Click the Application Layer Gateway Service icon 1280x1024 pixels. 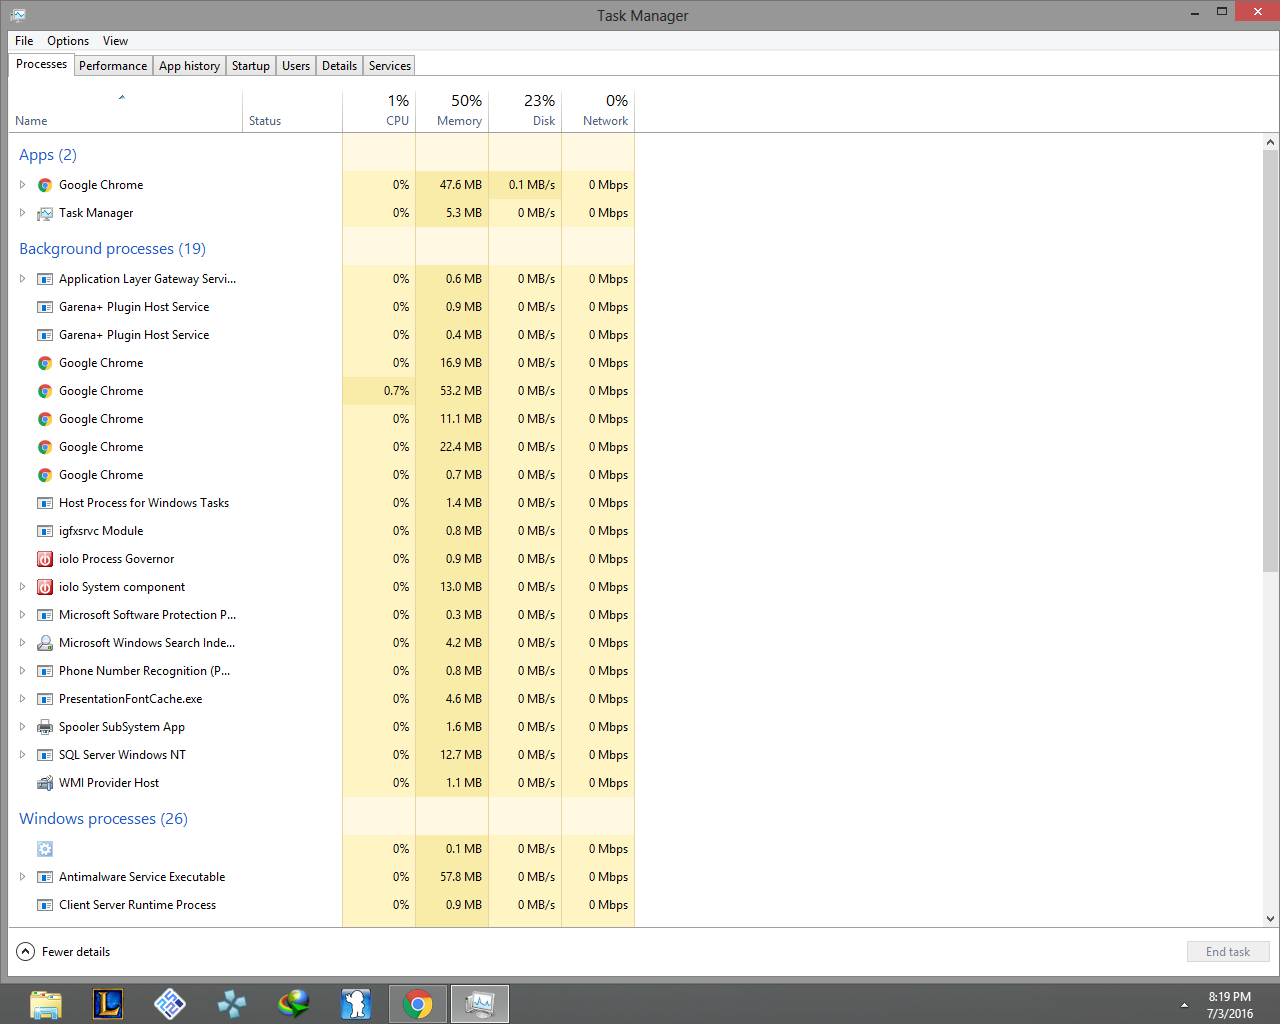tap(45, 279)
